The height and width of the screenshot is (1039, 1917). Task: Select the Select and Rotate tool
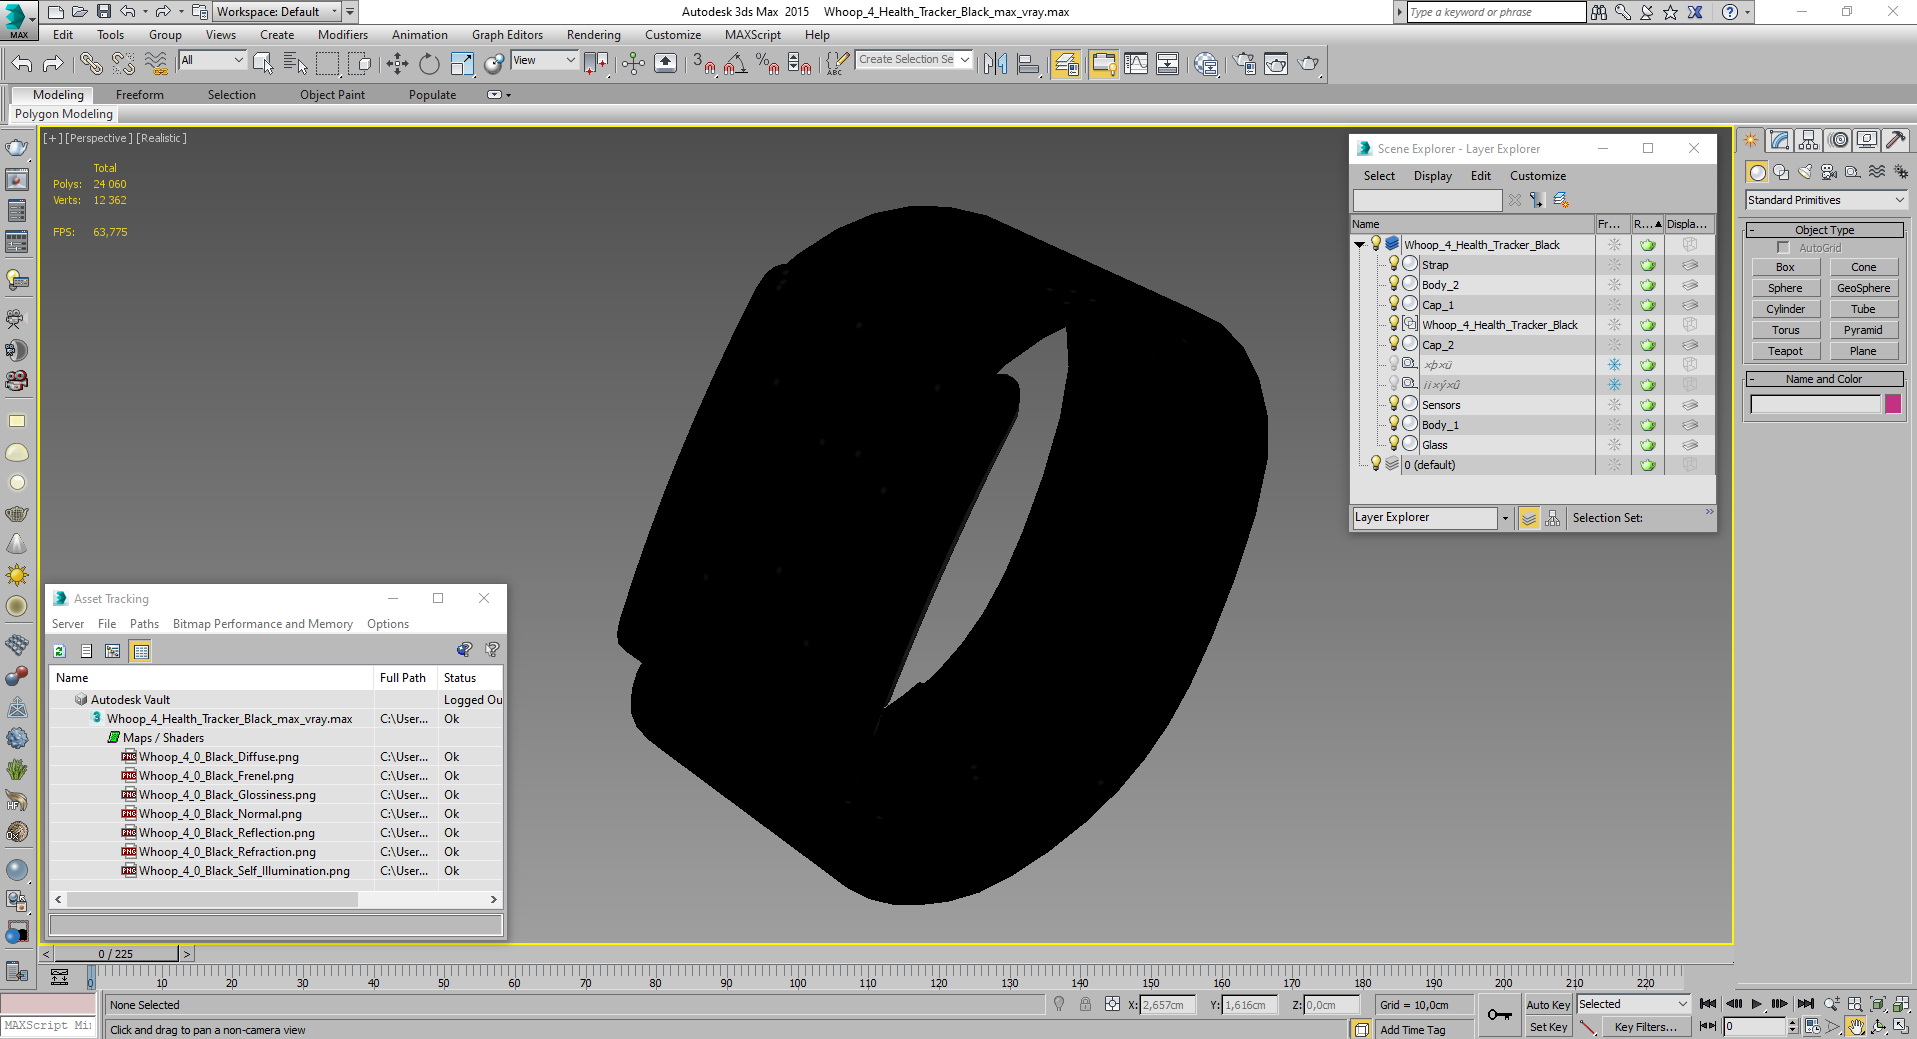coord(429,64)
